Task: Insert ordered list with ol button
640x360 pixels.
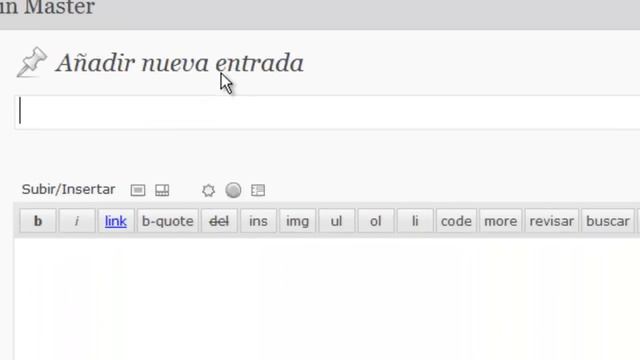Action: pyautogui.click(x=376, y=221)
